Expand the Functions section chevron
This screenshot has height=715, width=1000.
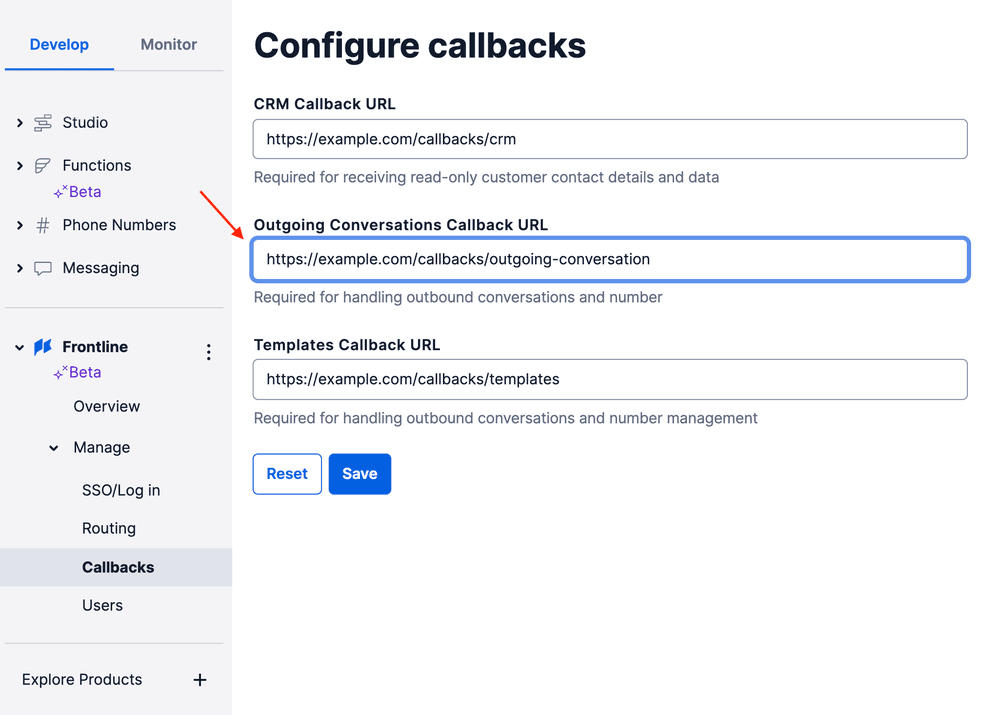point(20,166)
